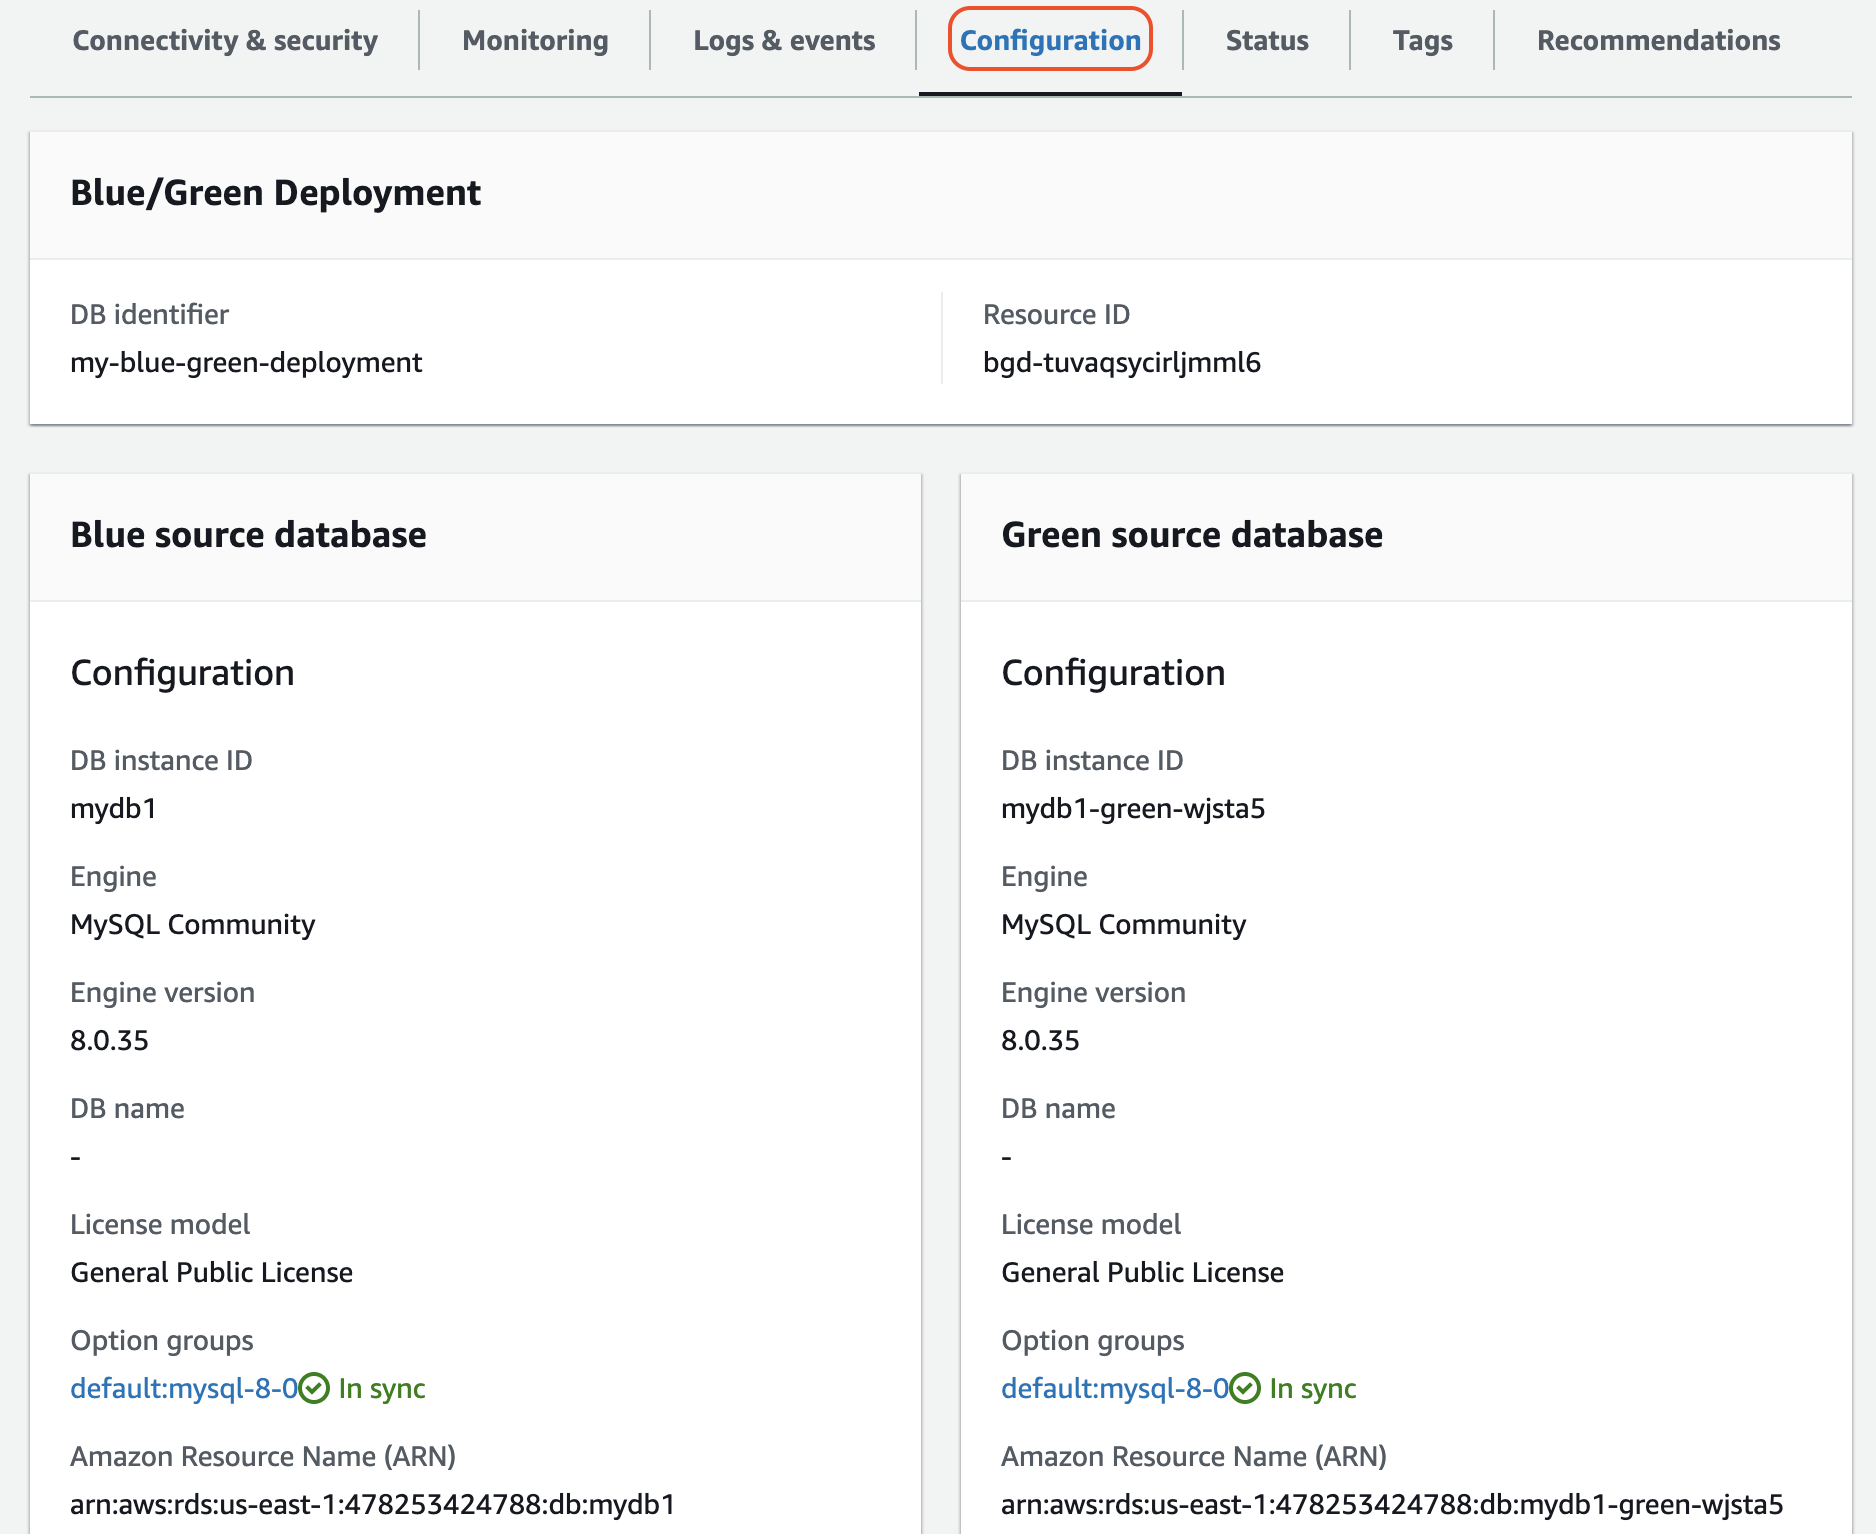The image size is (1876, 1534).
Task: View the Logs & events tab
Action: point(783,40)
